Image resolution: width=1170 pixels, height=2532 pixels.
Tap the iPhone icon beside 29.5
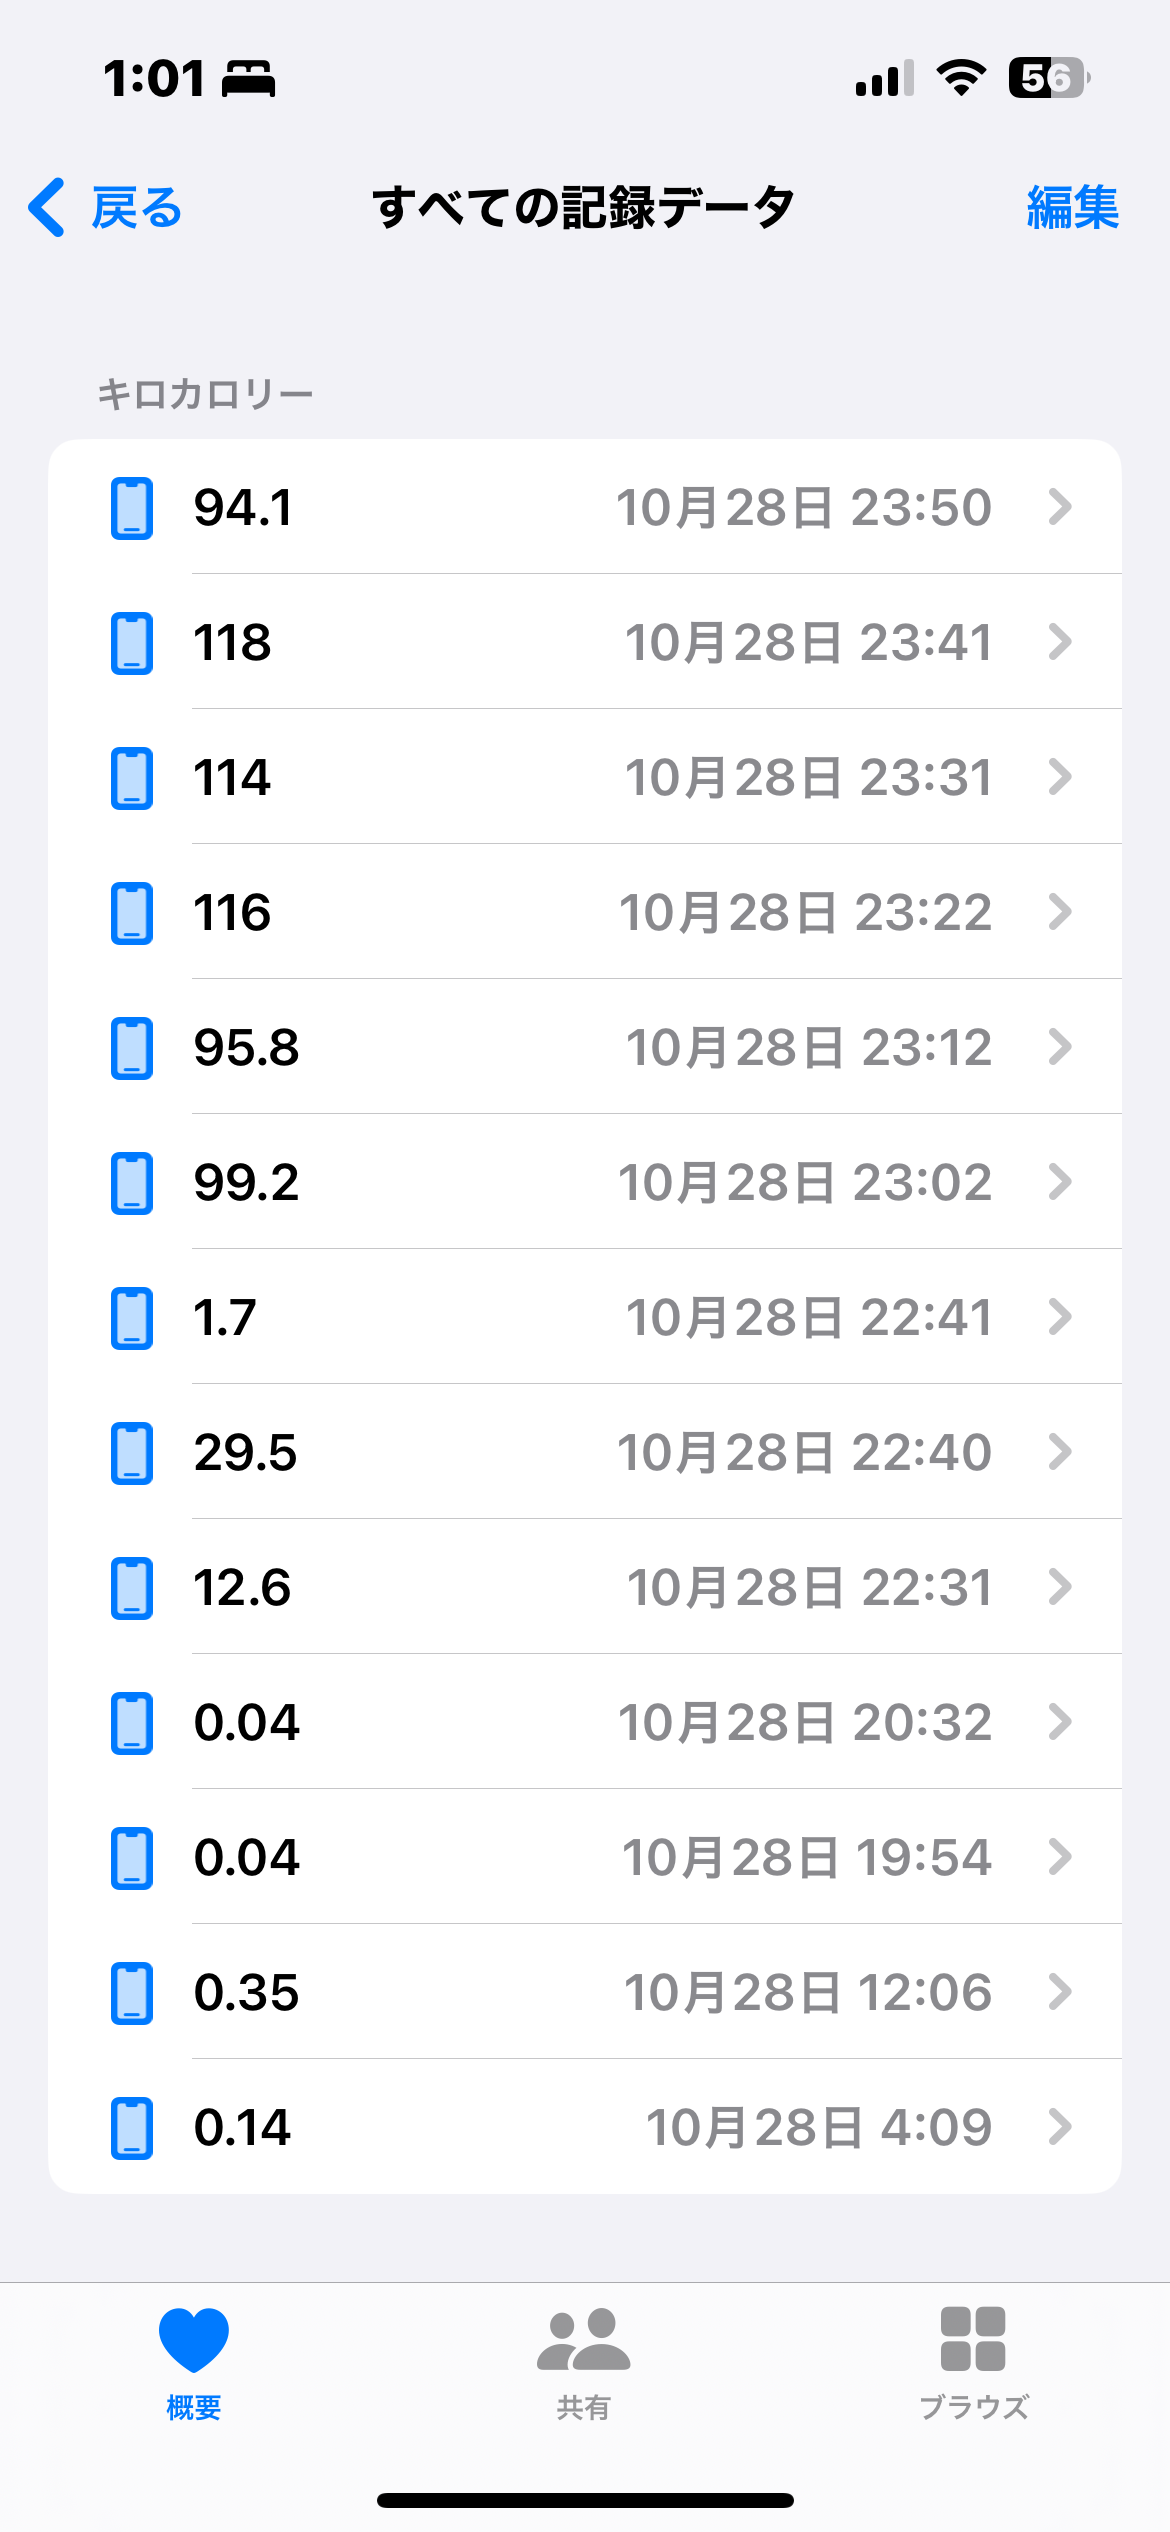pyautogui.click(x=131, y=1453)
